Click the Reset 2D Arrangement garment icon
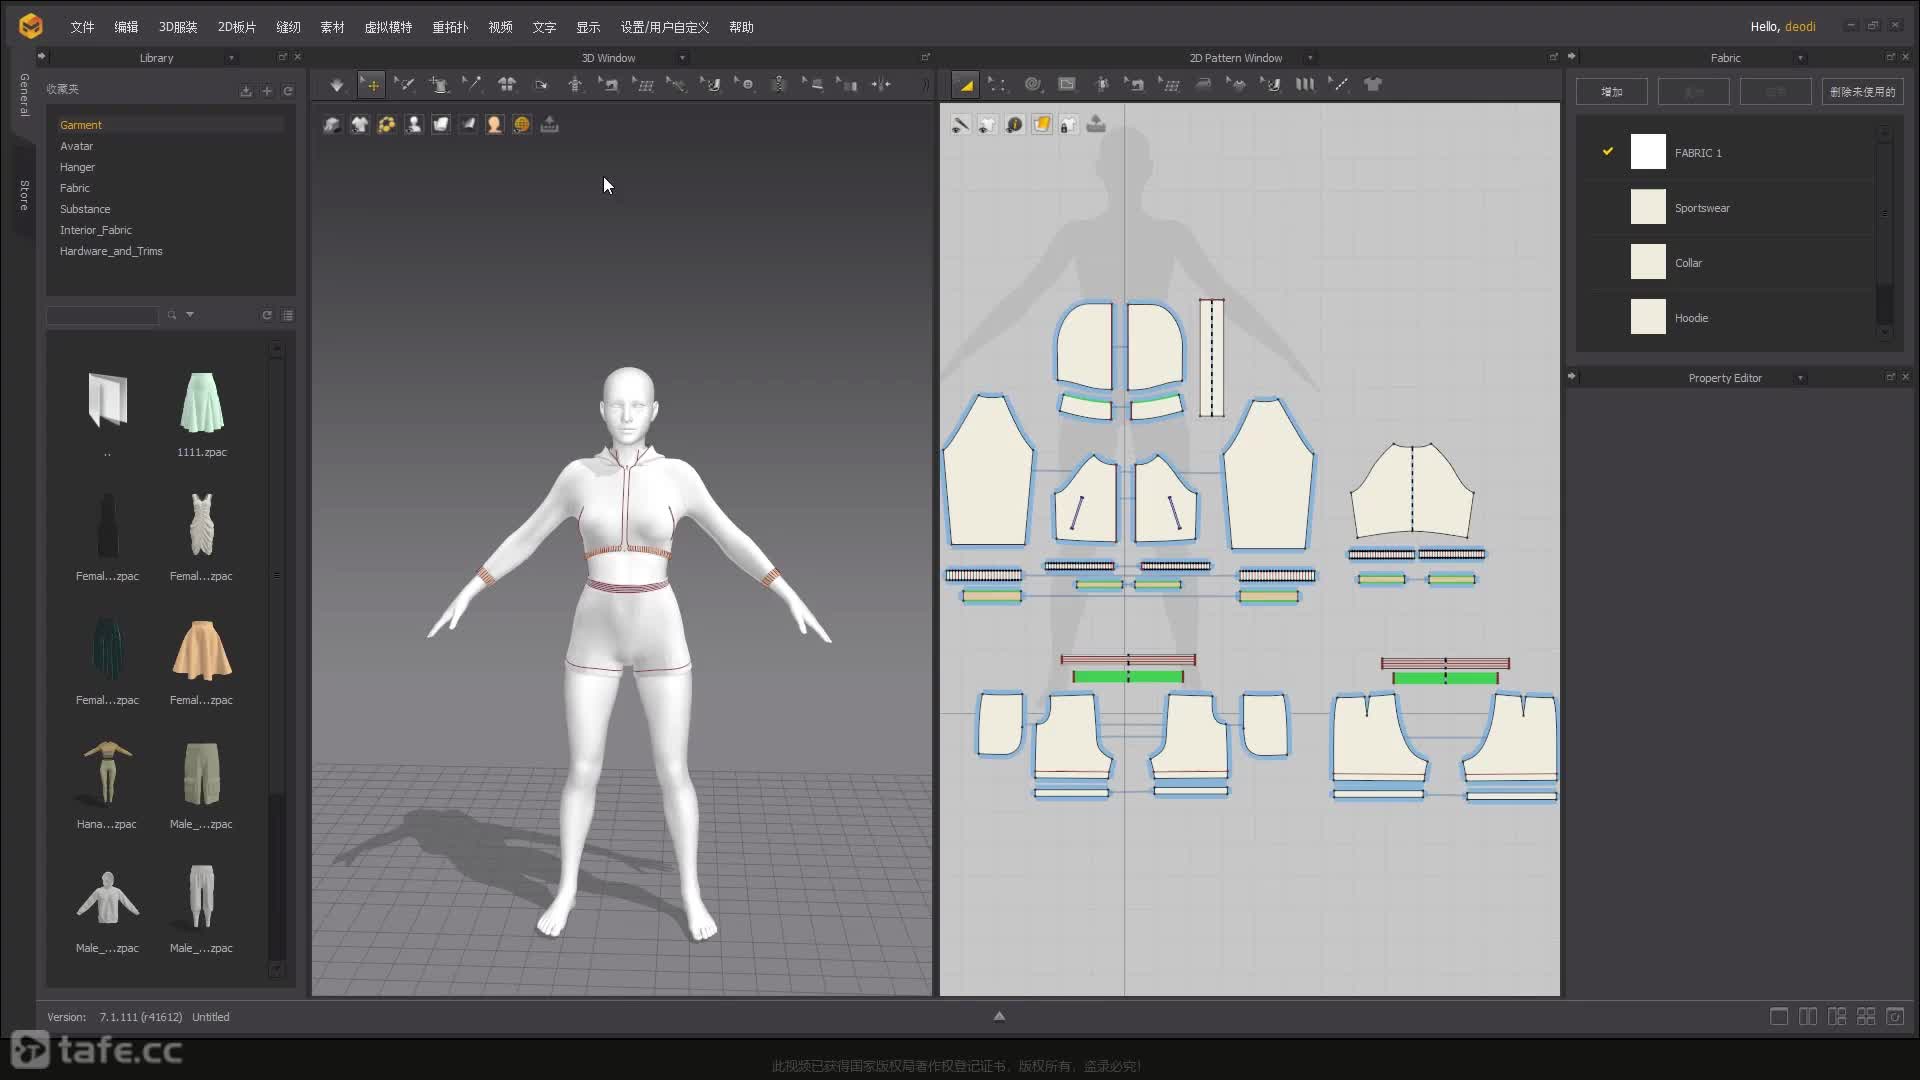Image resolution: width=1920 pixels, height=1080 pixels. [507, 86]
